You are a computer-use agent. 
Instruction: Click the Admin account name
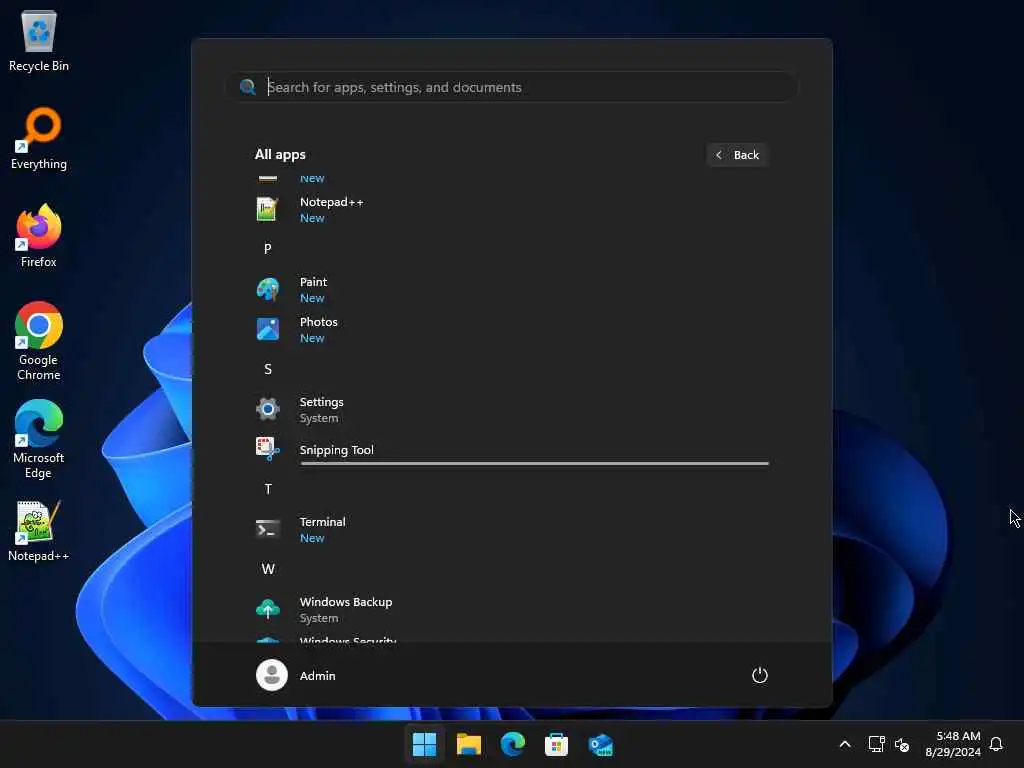click(x=317, y=676)
